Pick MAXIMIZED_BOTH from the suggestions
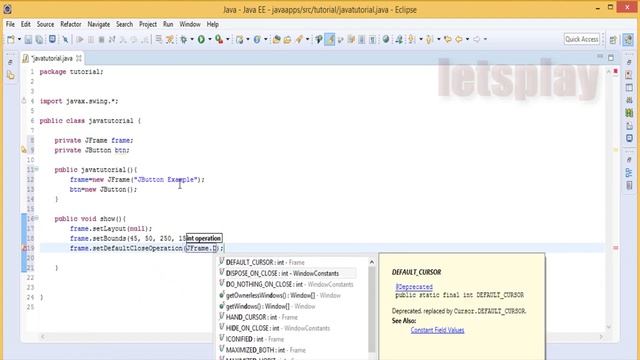Viewport: 640px width, 360px height. point(287,350)
